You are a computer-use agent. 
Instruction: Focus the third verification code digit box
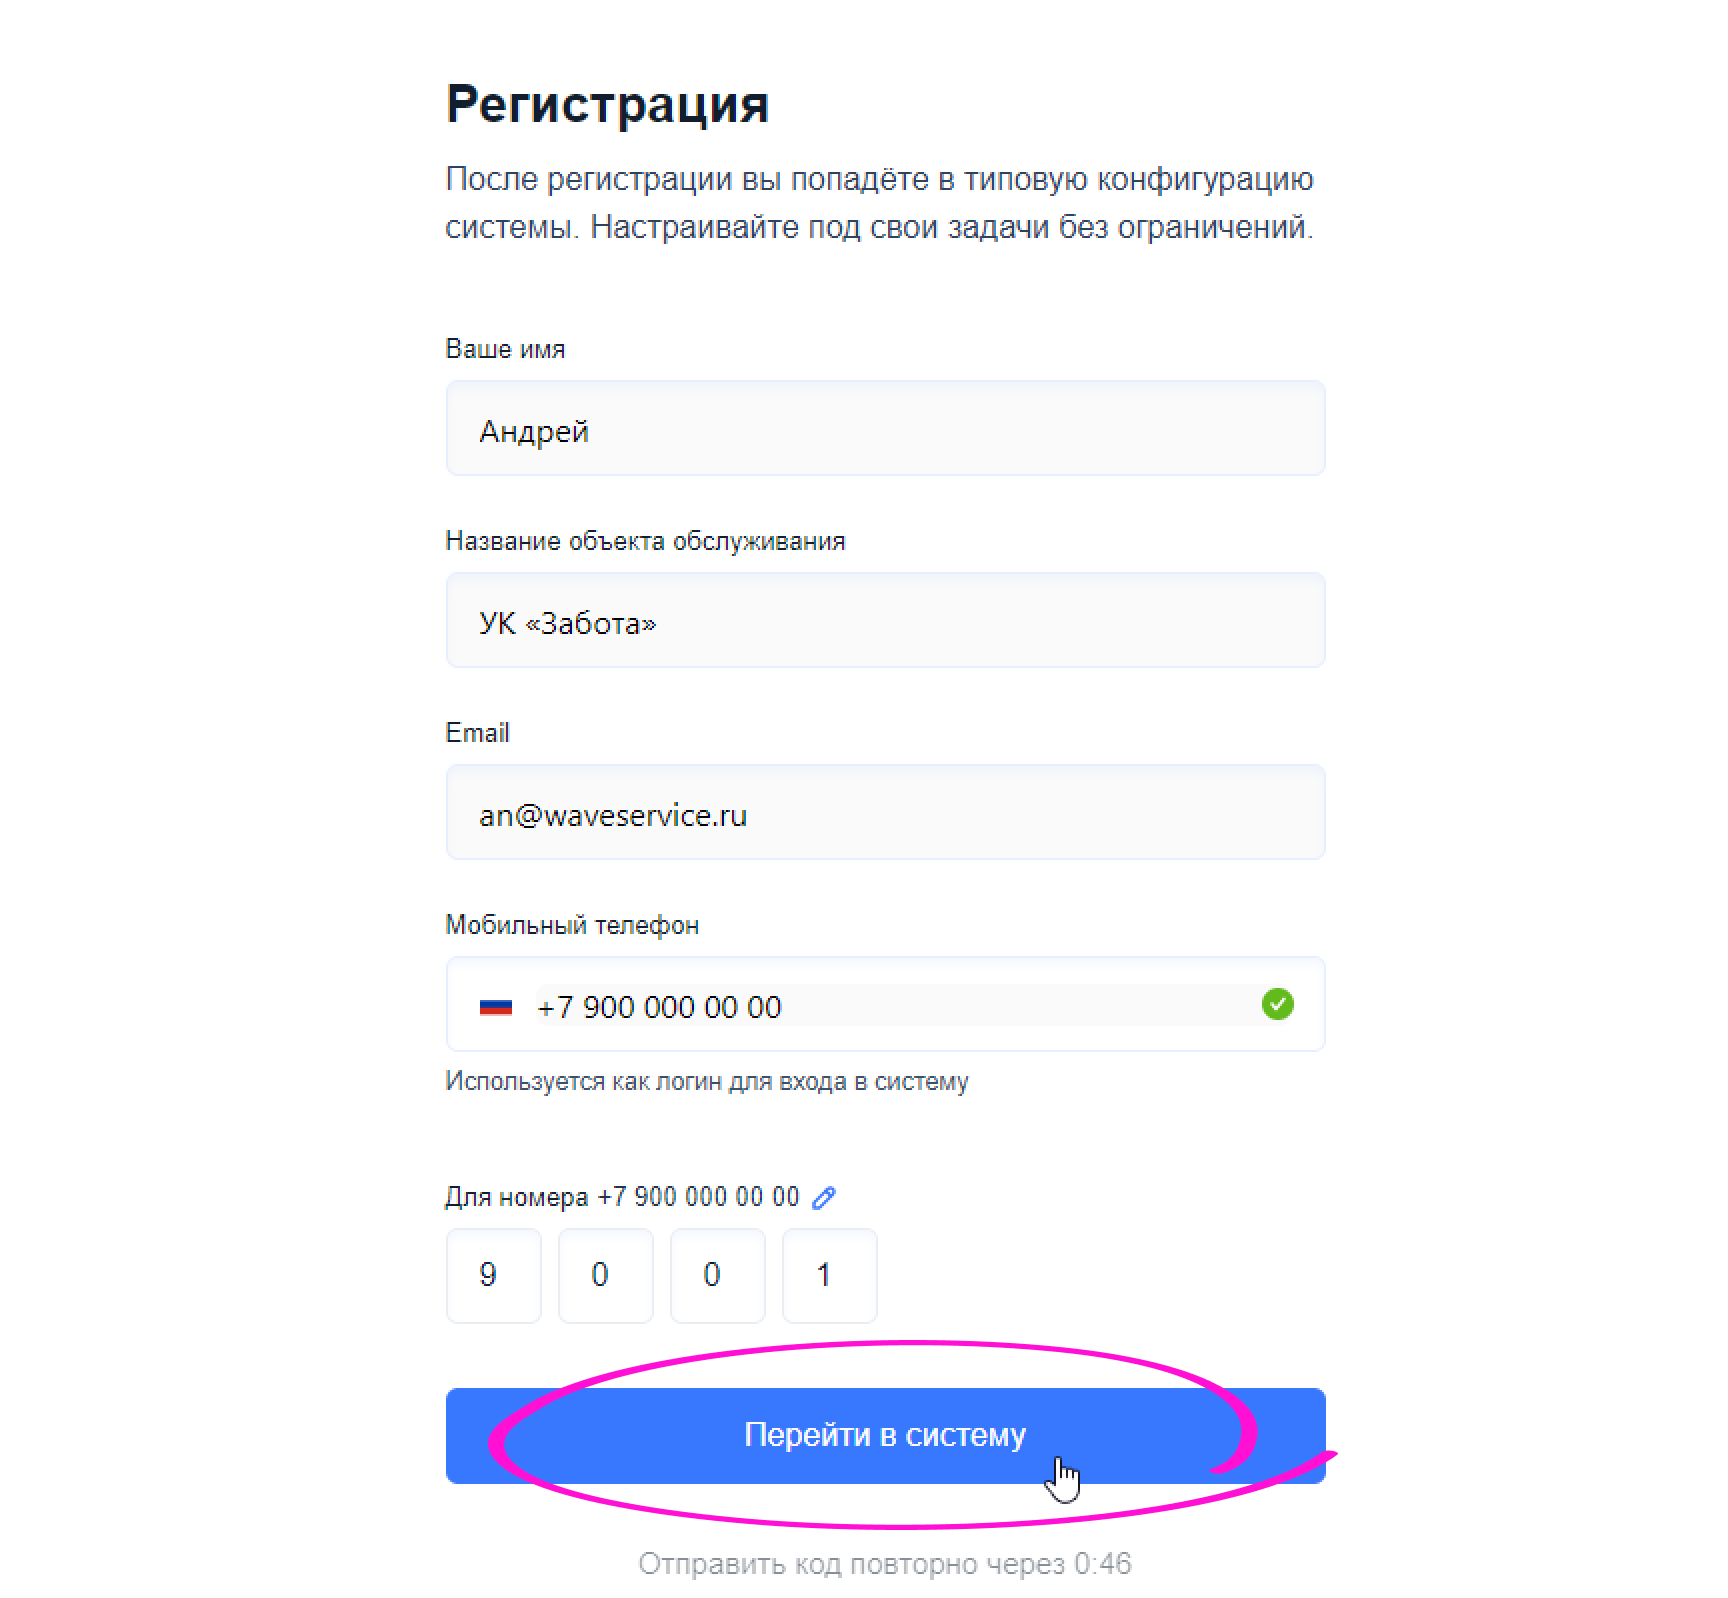[x=717, y=1275]
